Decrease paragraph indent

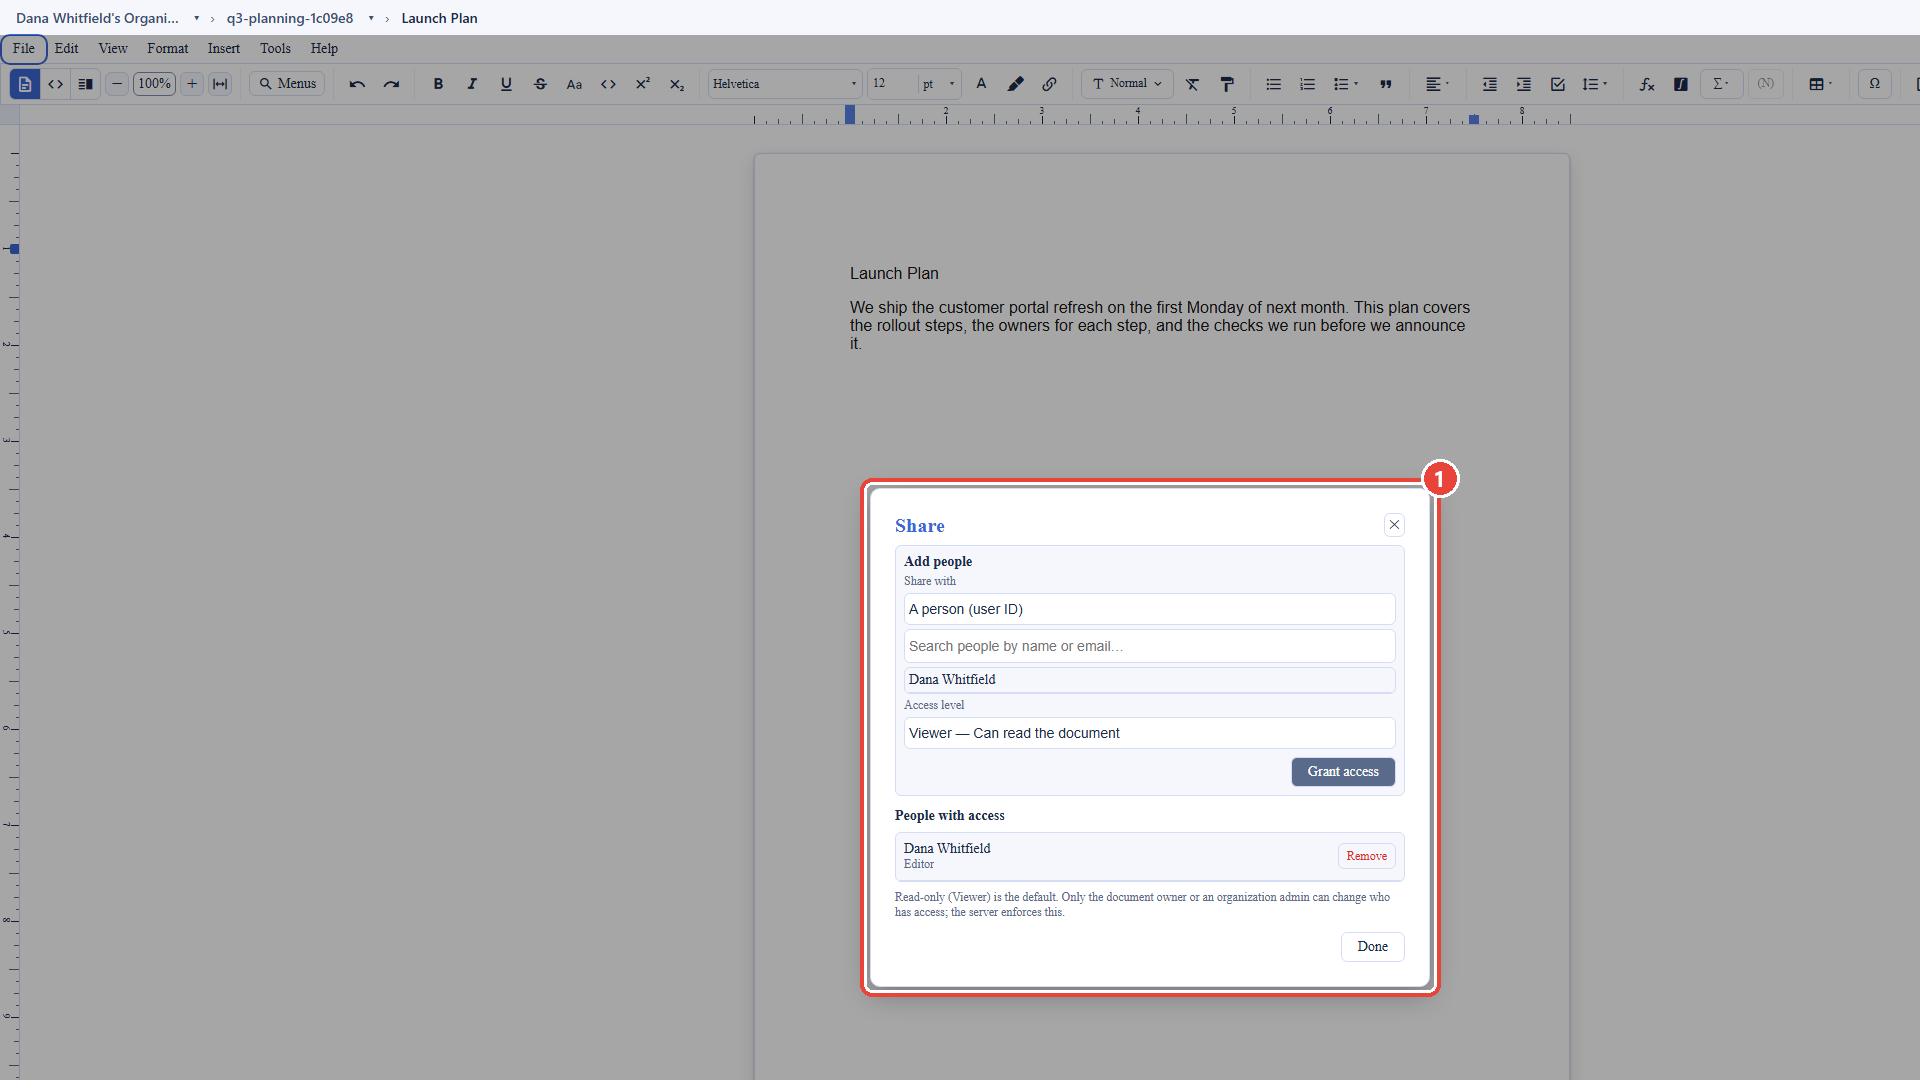tap(1489, 84)
